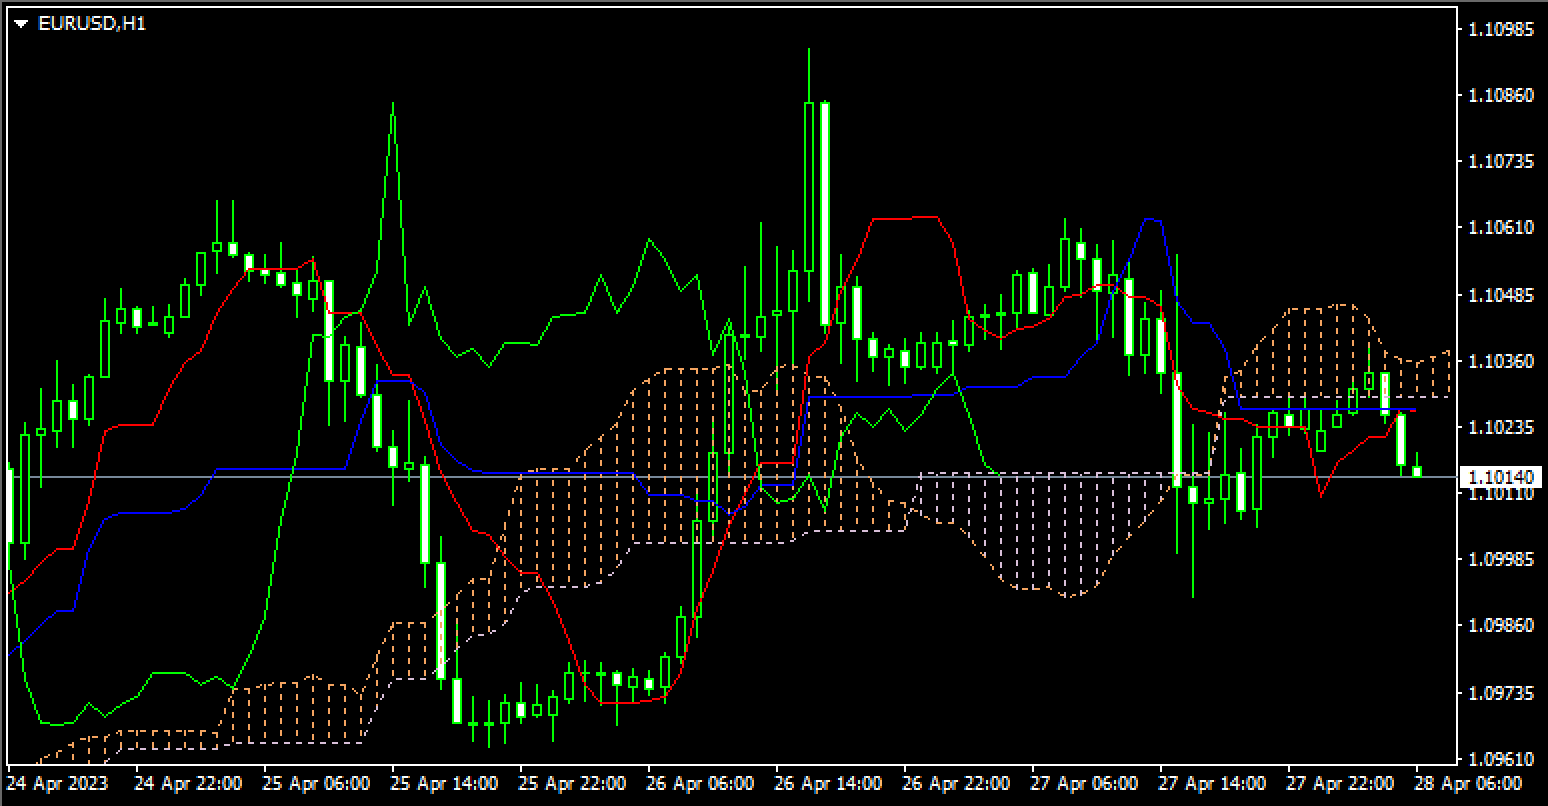Click the 27 Apr 06:00 time label
Viewport: 1548px width, 806px height.
[1084, 783]
